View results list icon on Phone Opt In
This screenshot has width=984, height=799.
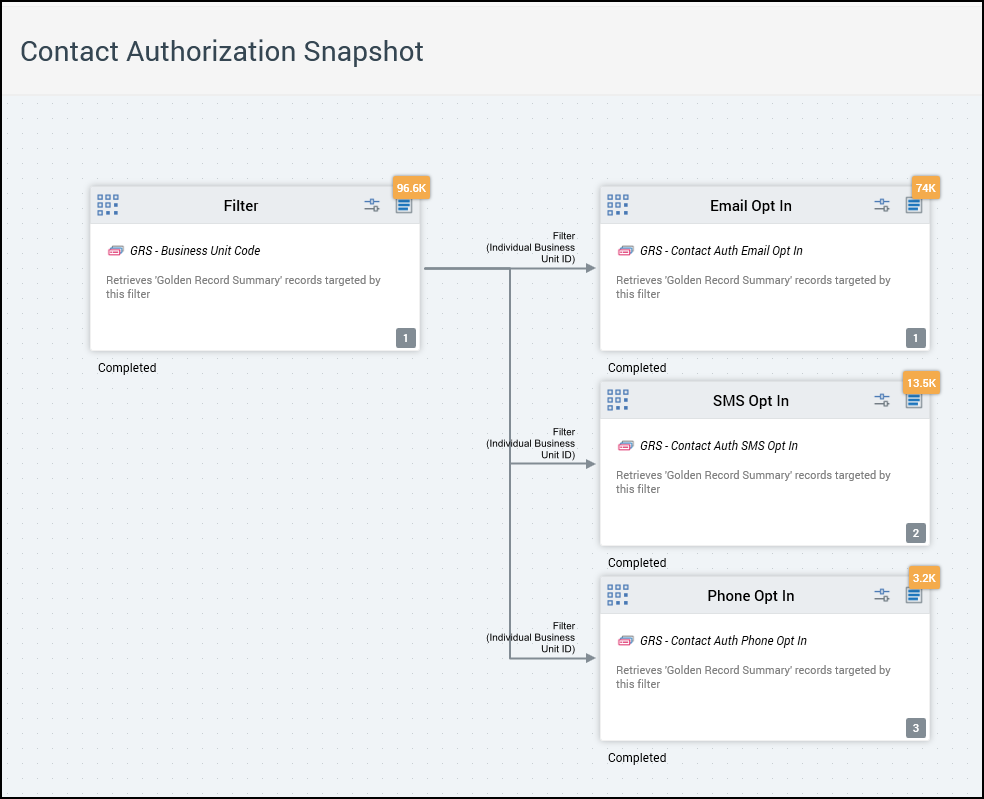[x=913, y=596]
